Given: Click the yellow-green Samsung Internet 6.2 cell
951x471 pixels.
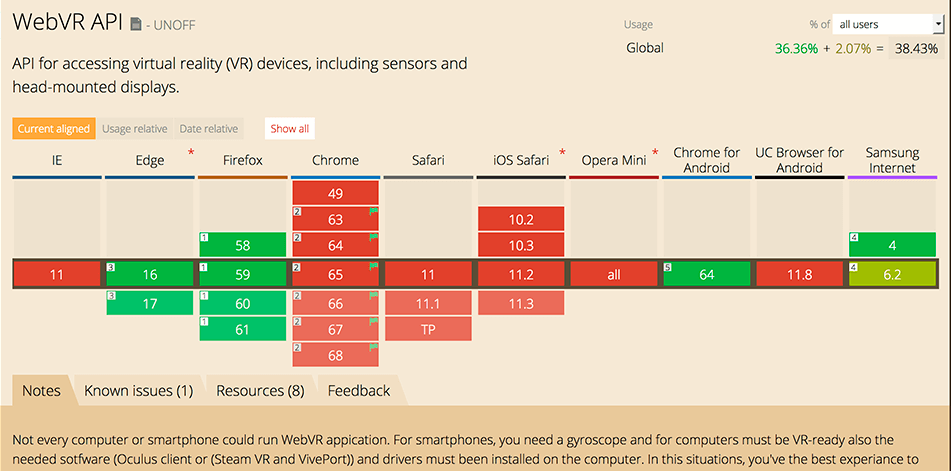Looking at the screenshot, I should (892, 274).
